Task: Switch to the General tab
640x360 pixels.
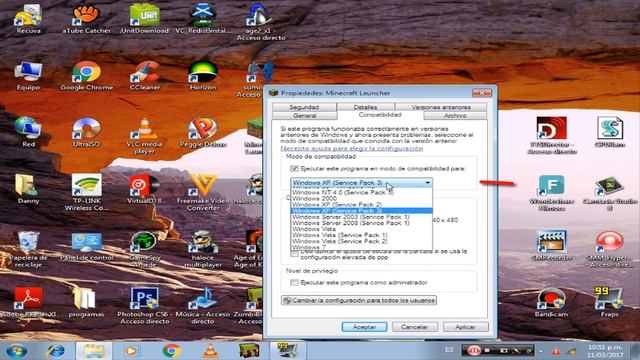Action: point(304,116)
